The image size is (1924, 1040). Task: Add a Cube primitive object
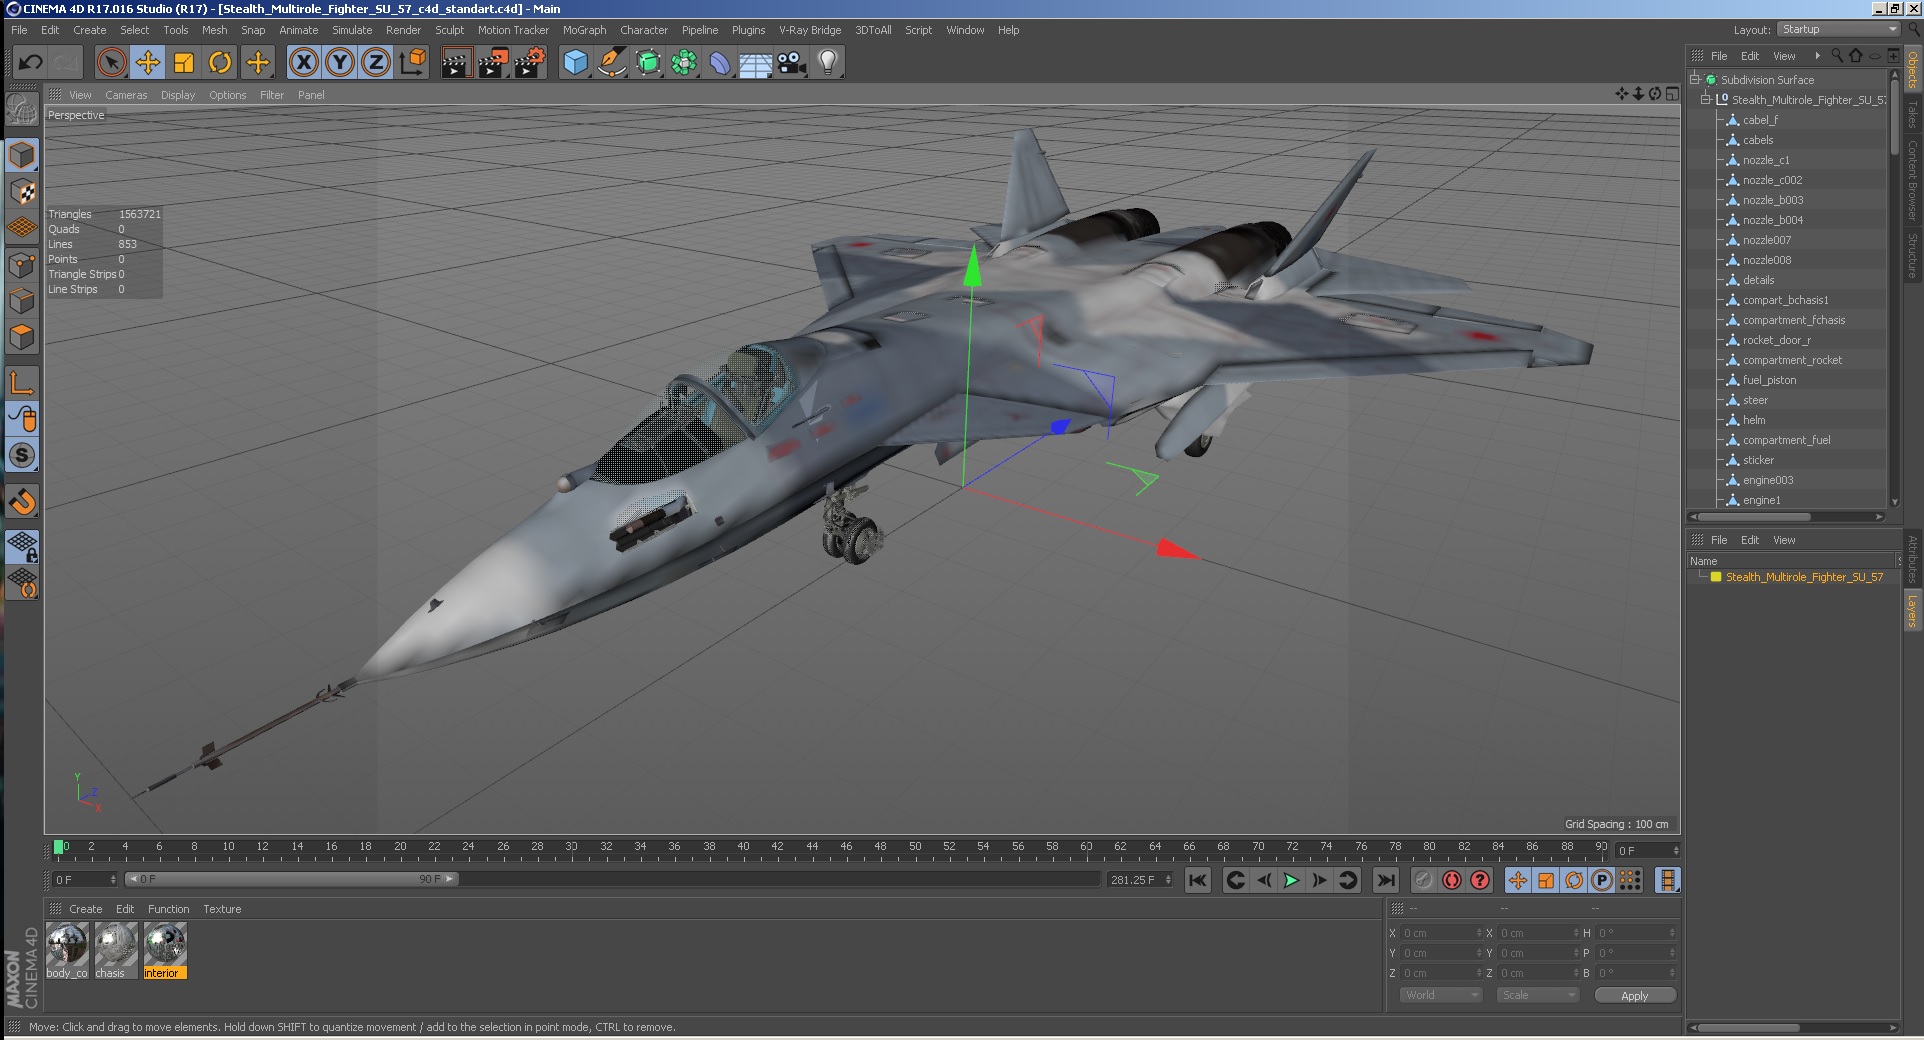576,62
